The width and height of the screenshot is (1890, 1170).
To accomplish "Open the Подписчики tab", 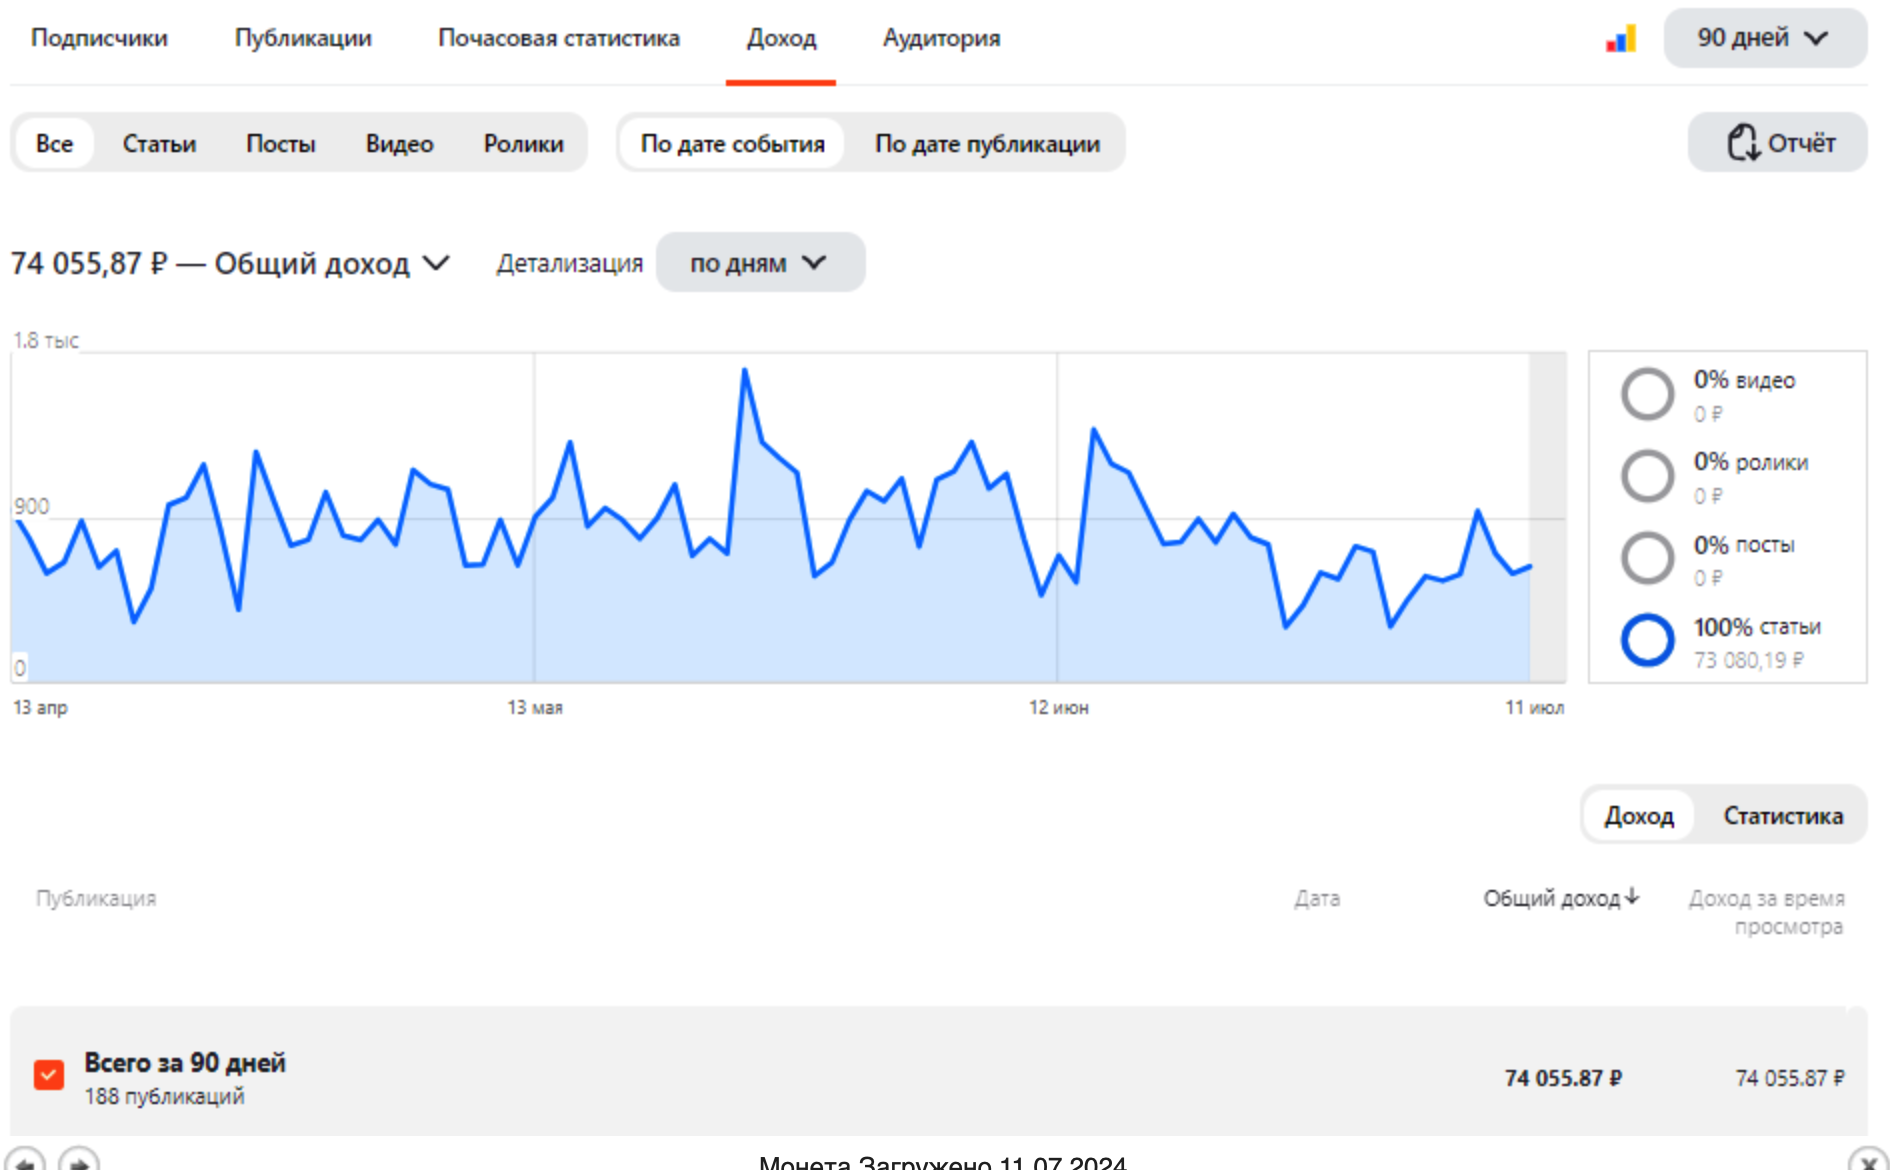I will (x=99, y=38).
